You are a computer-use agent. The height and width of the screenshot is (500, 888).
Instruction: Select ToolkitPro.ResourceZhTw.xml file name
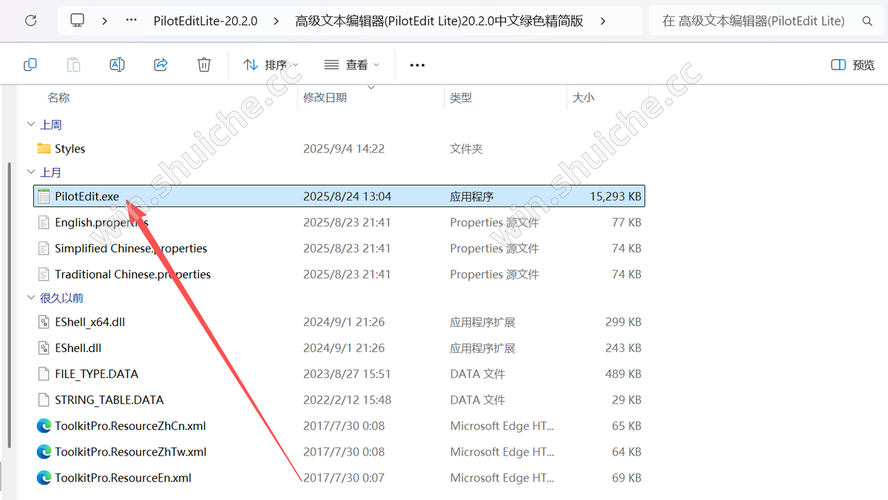tap(130, 452)
